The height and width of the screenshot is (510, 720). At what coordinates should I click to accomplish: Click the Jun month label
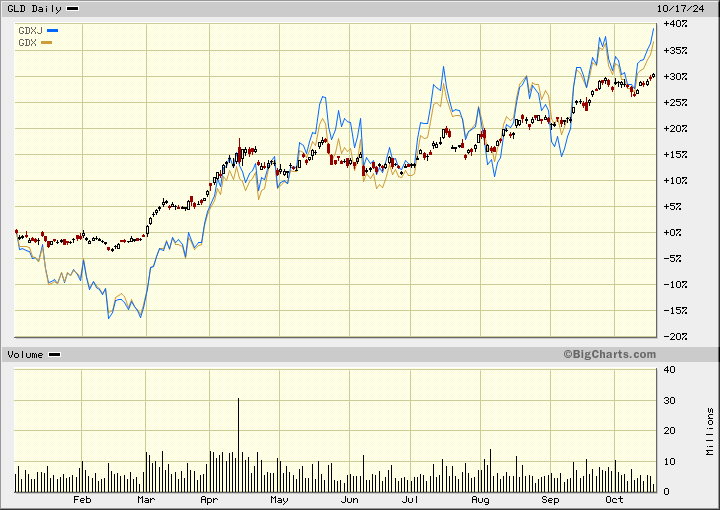tap(349, 500)
